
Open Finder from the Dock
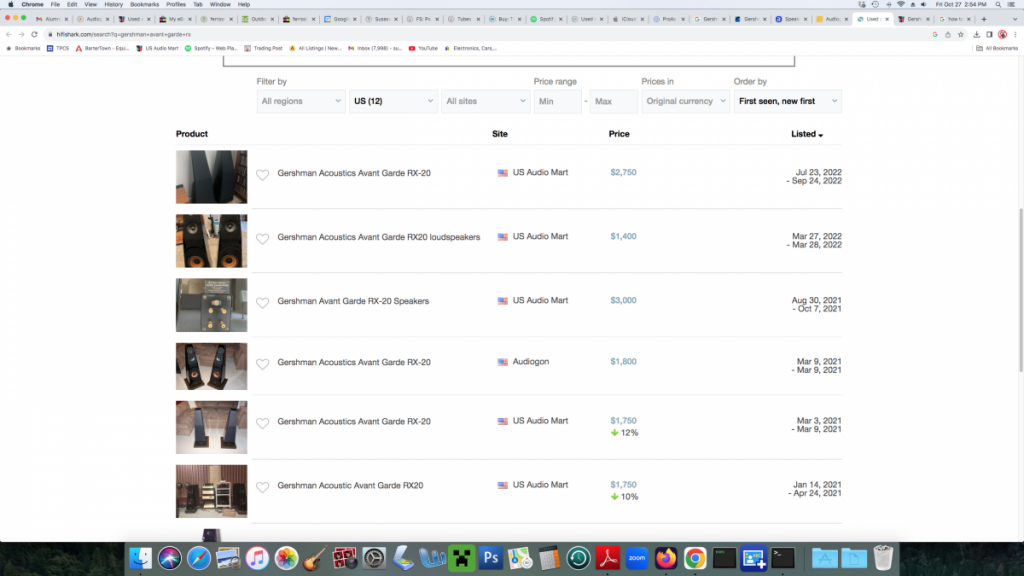(140, 558)
